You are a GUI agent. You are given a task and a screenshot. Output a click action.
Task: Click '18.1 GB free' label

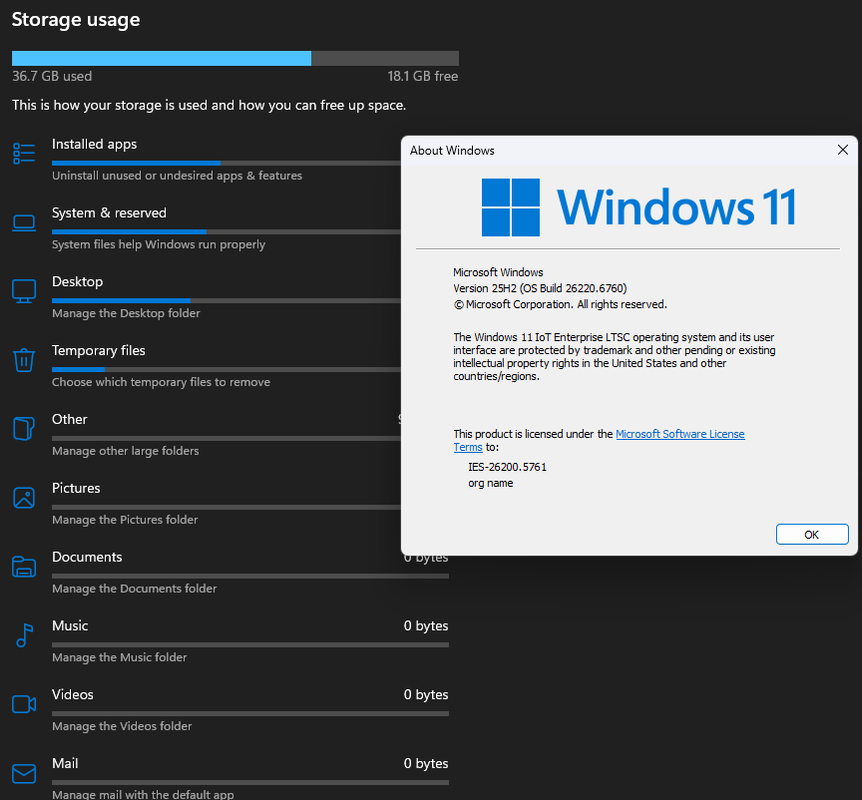pos(423,76)
